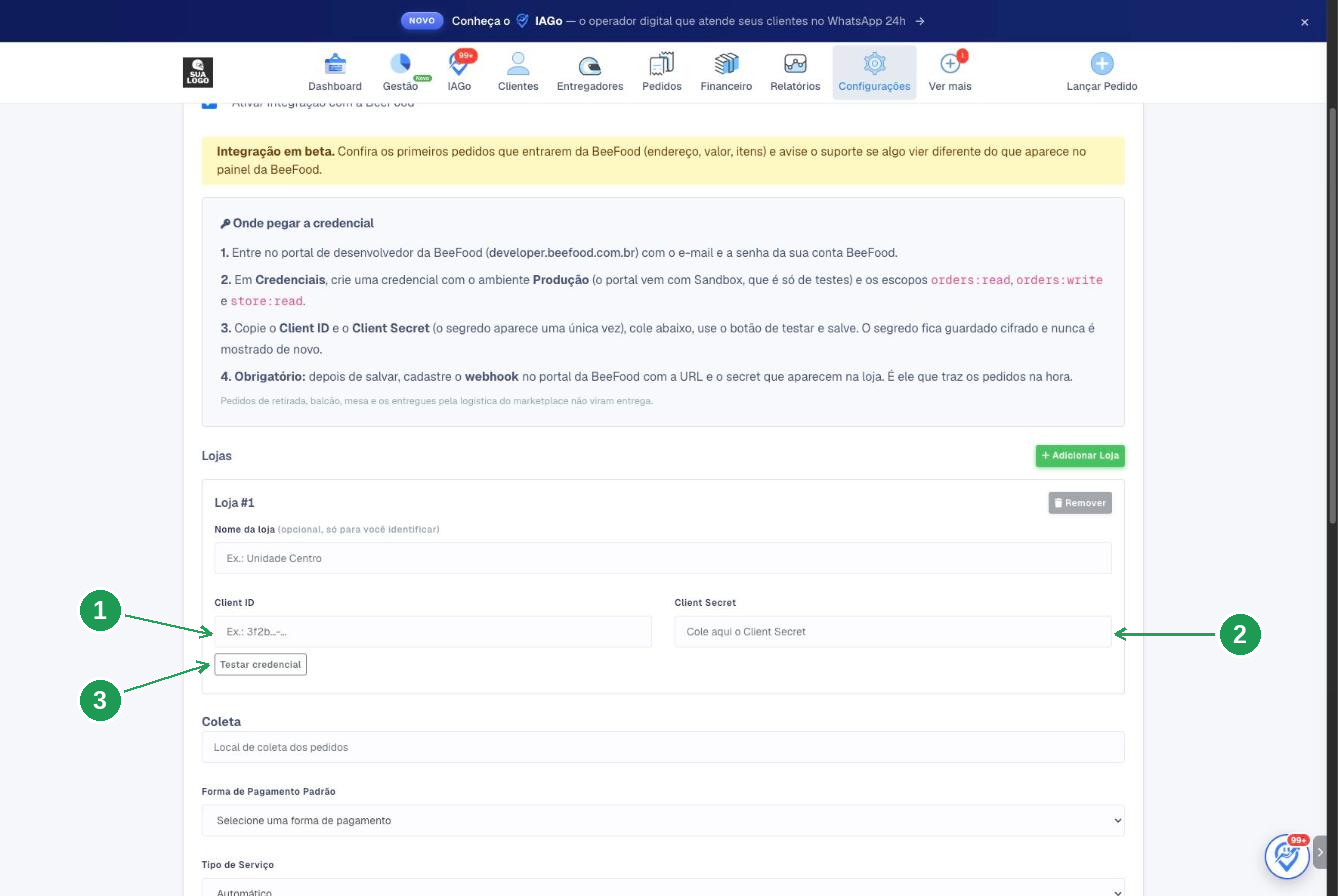Image resolution: width=1338 pixels, height=896 pixels.
Task: Click the SUA LOGO company logo
Action: 198,72
